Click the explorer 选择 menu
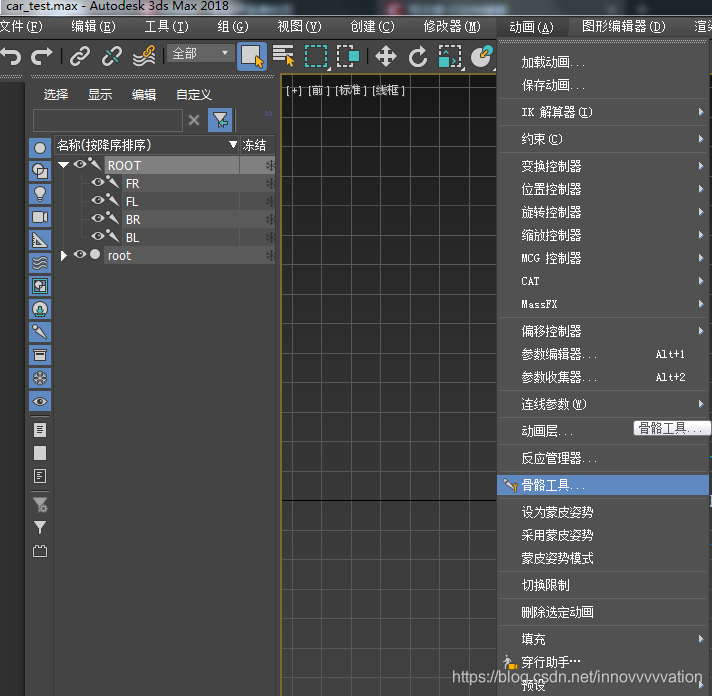This screenshot has width=712, height=696. click(x=56, y=94)
